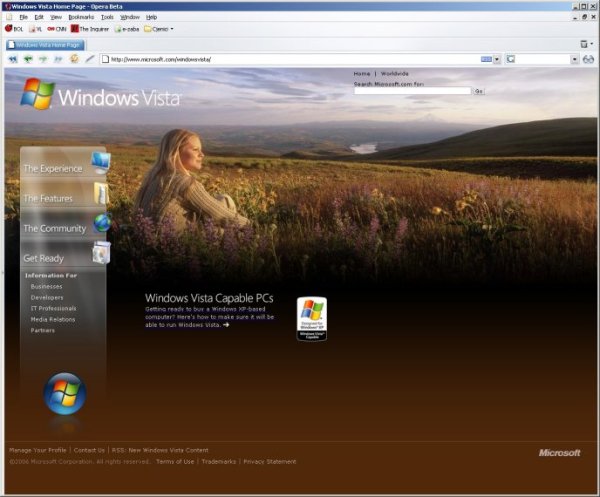The image size is (600, 497).
Task: Go back with the green back arrow
Action: [x=28, y=59]
